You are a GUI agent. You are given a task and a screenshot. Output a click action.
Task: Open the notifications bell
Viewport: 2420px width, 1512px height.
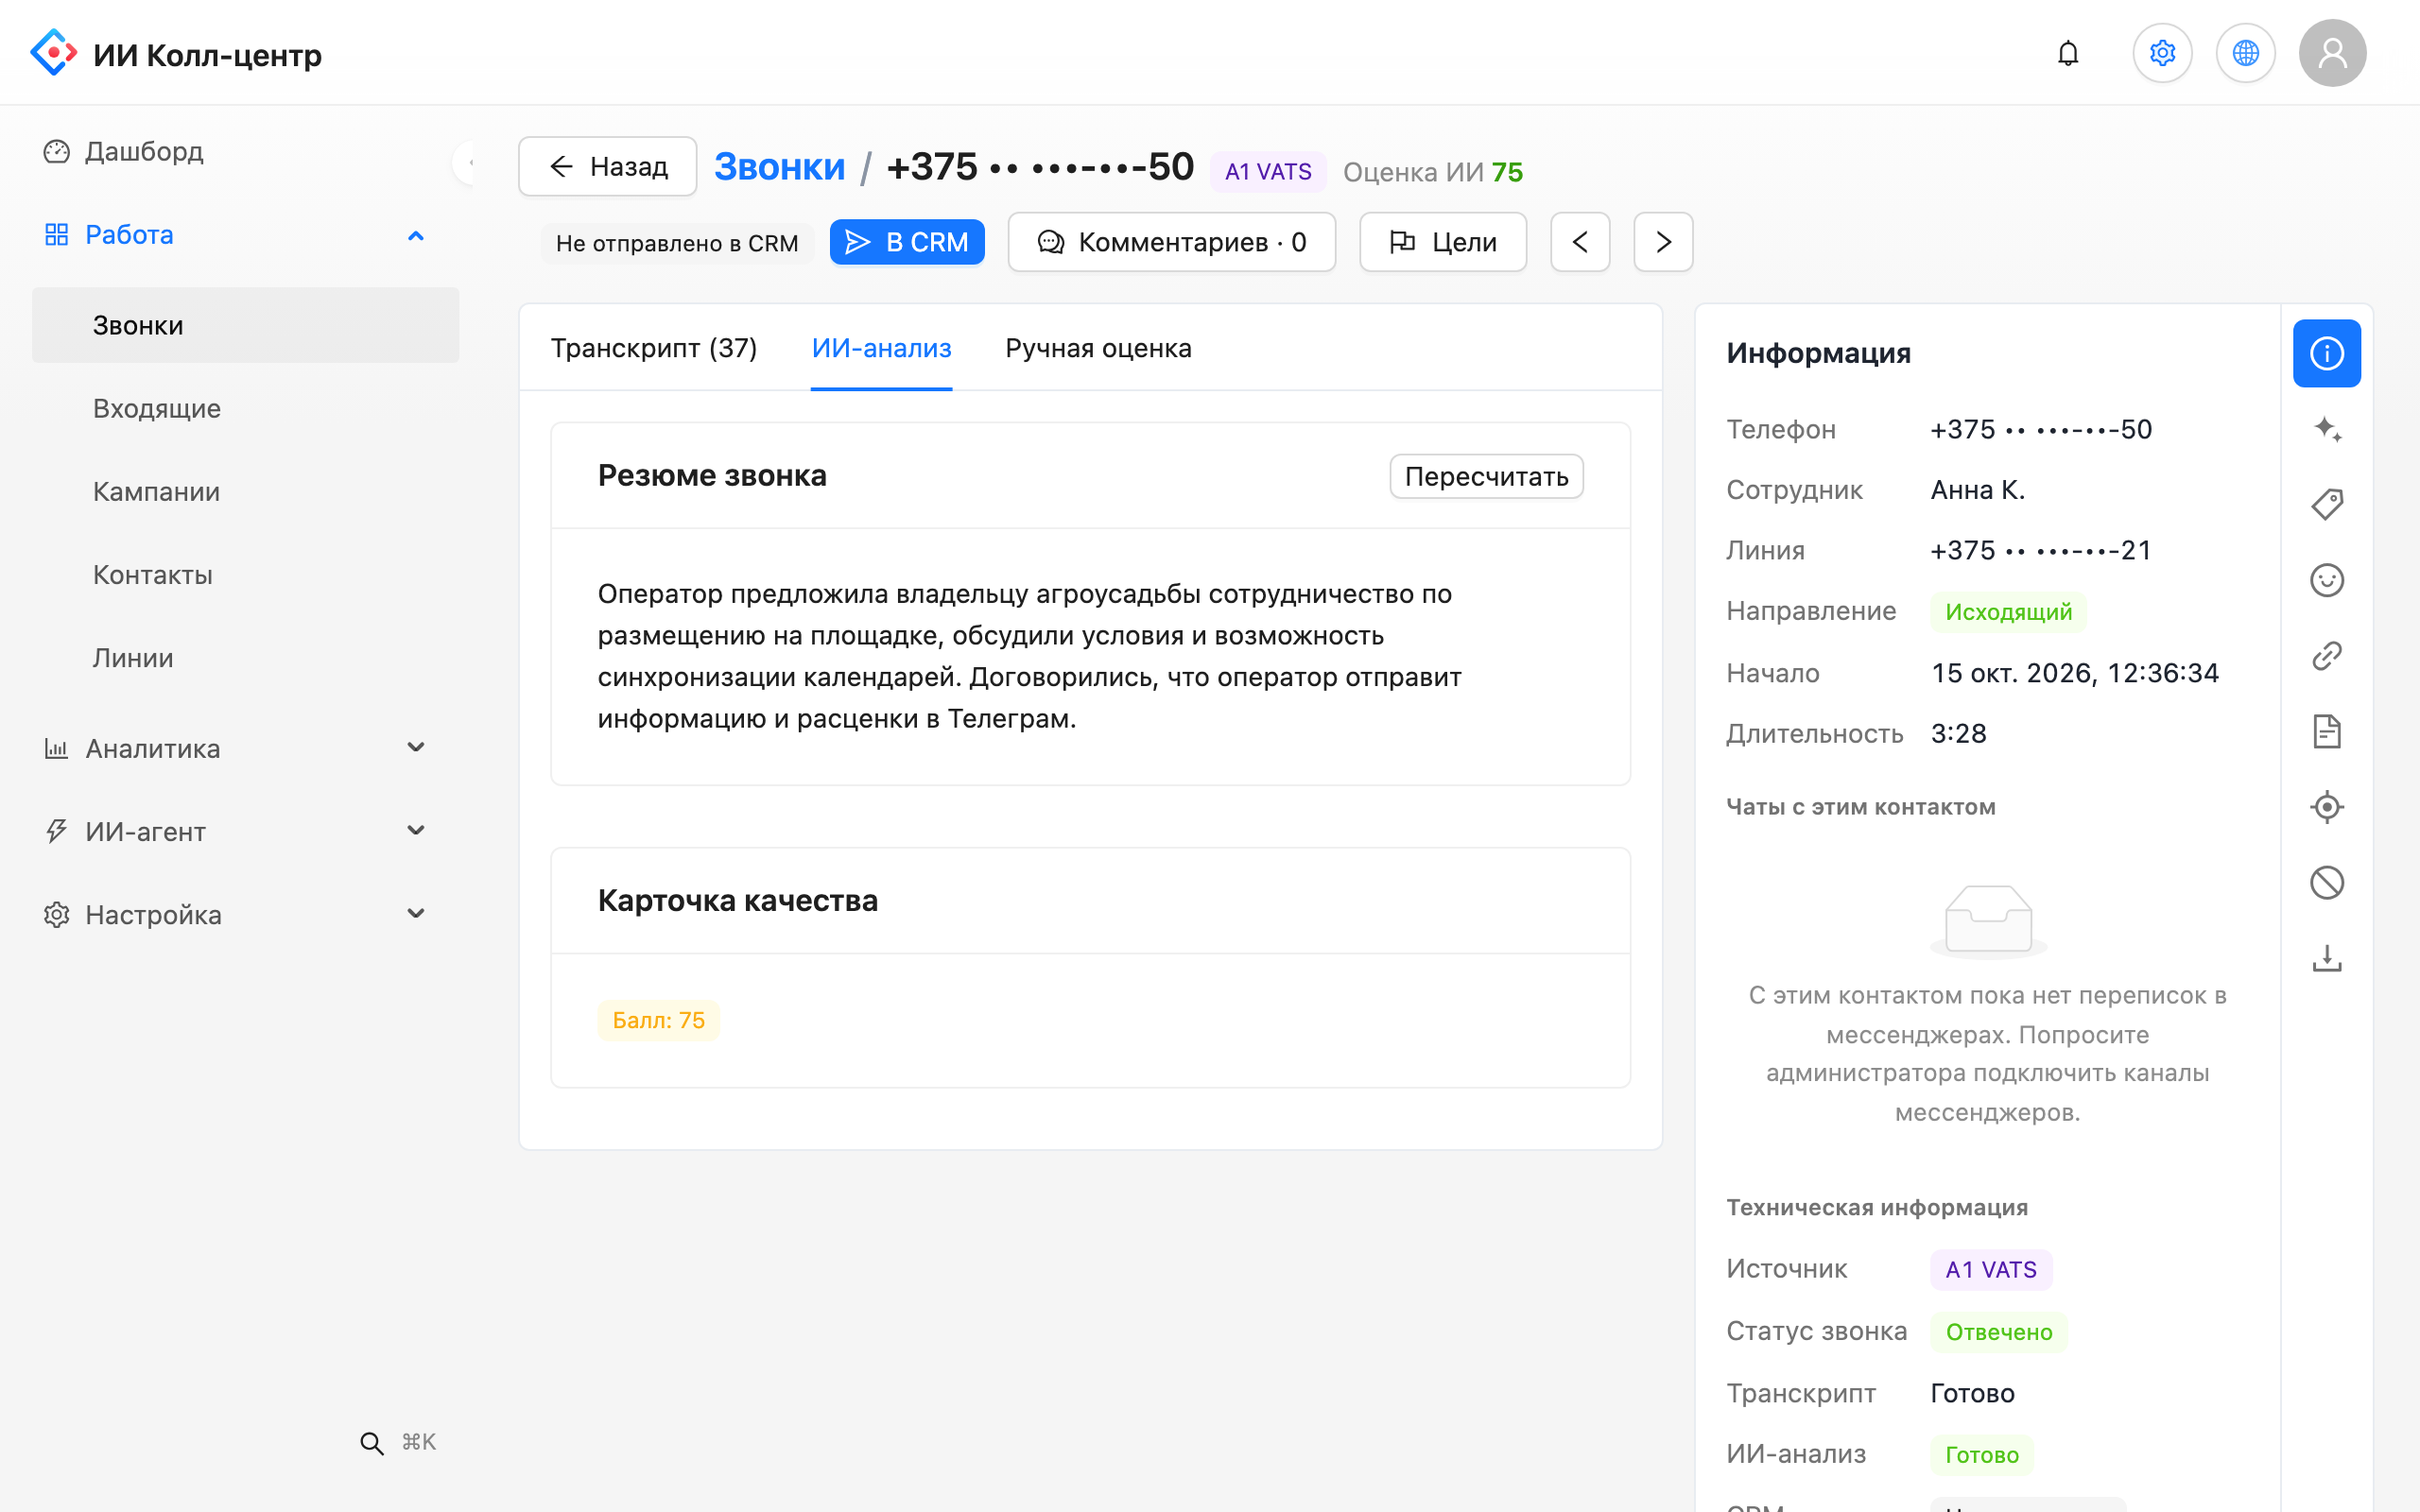tap(2068, 53)
